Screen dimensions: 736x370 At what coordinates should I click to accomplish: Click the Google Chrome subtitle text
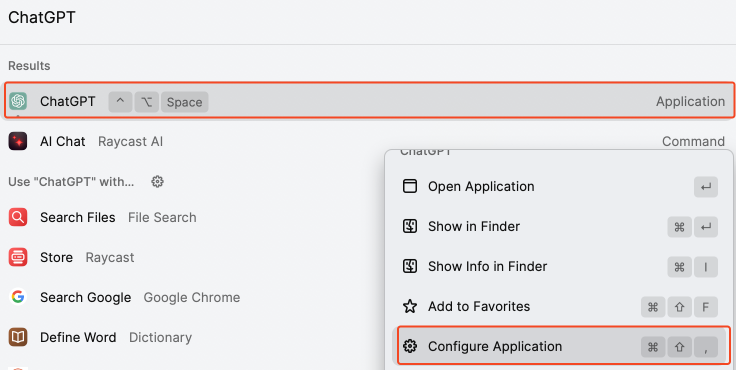(x=192, y=297)
